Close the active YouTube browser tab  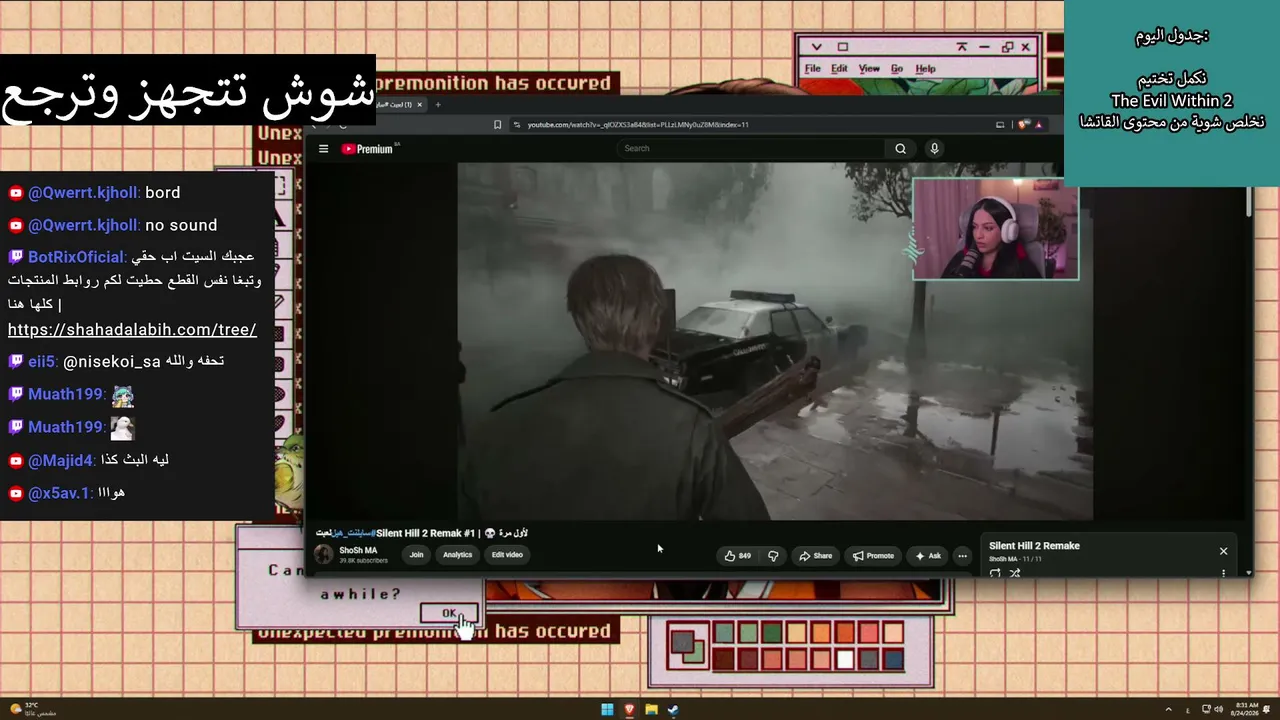pyautogui.click(x=420, y=104)
